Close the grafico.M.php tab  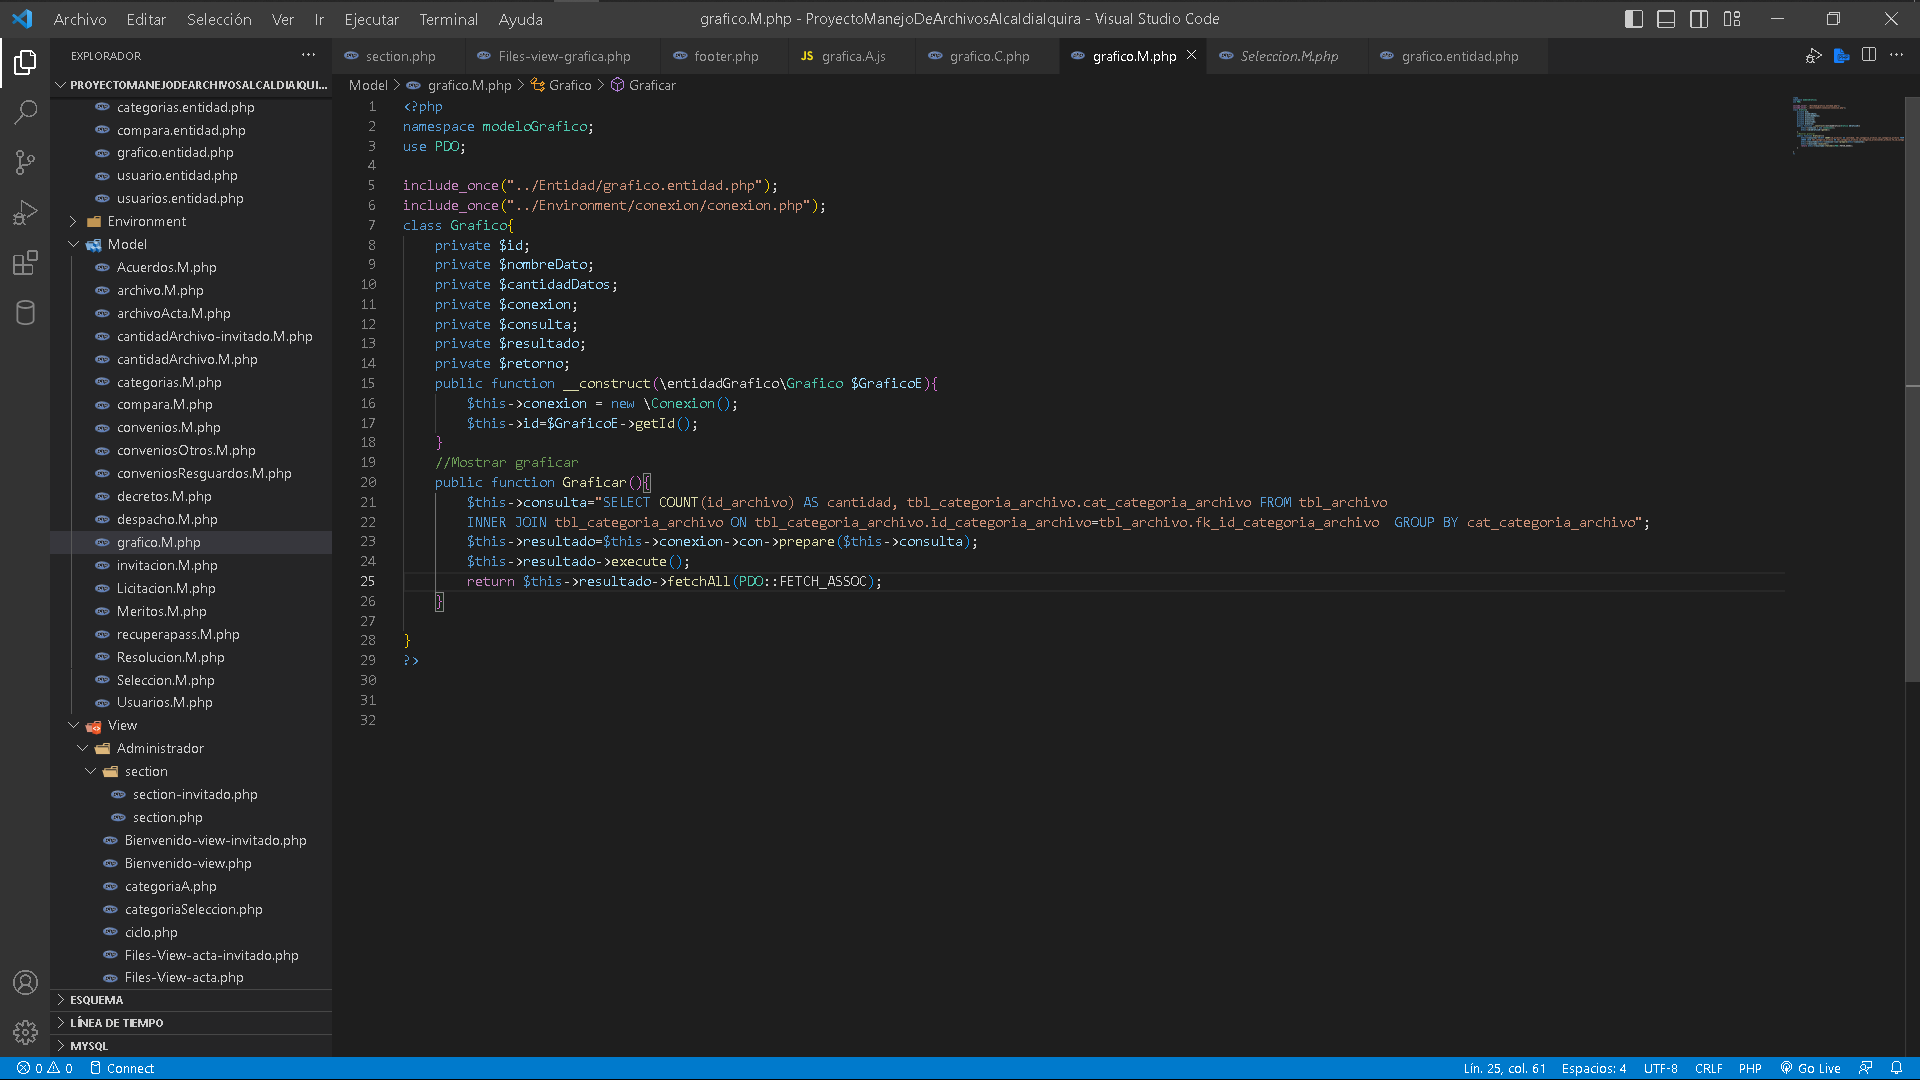click(1191, 55)
